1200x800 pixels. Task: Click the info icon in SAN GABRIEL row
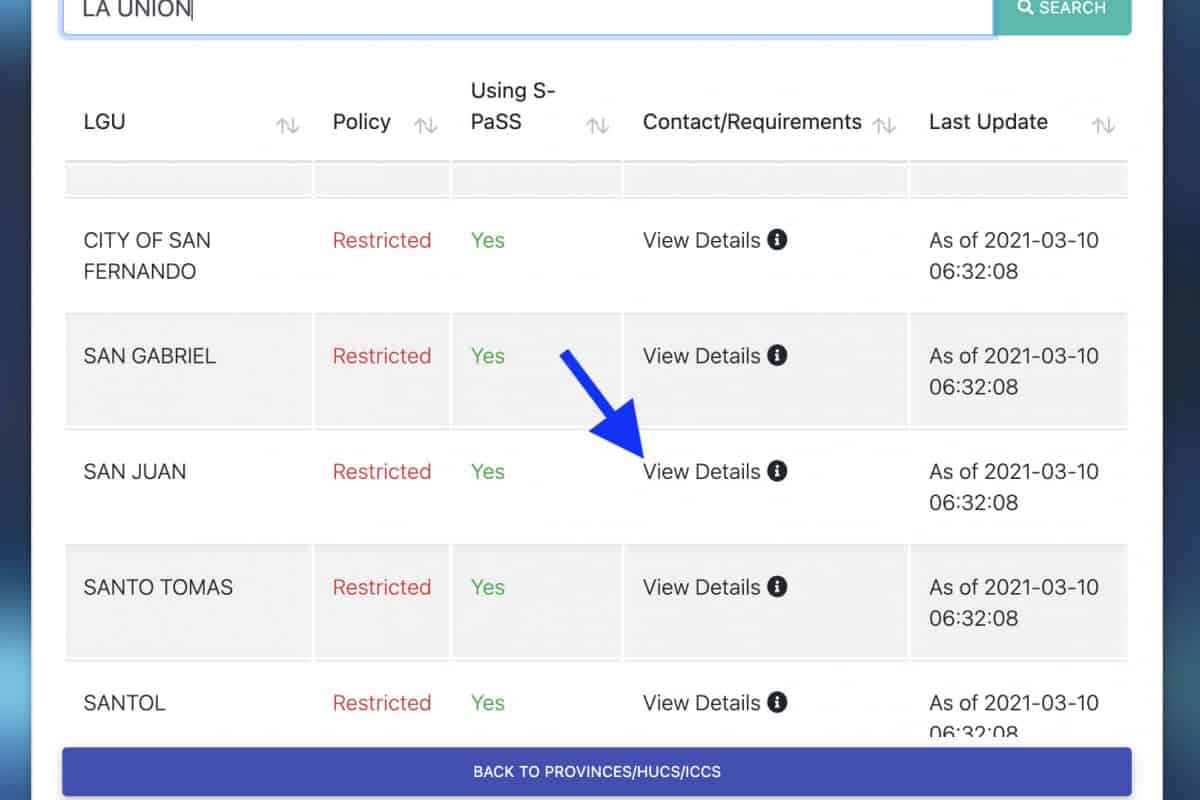coord(777,355)
